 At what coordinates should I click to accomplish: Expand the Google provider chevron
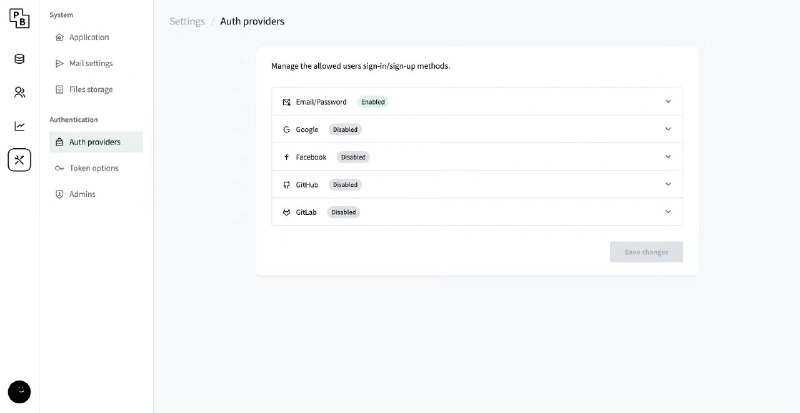tap(668, 129)
